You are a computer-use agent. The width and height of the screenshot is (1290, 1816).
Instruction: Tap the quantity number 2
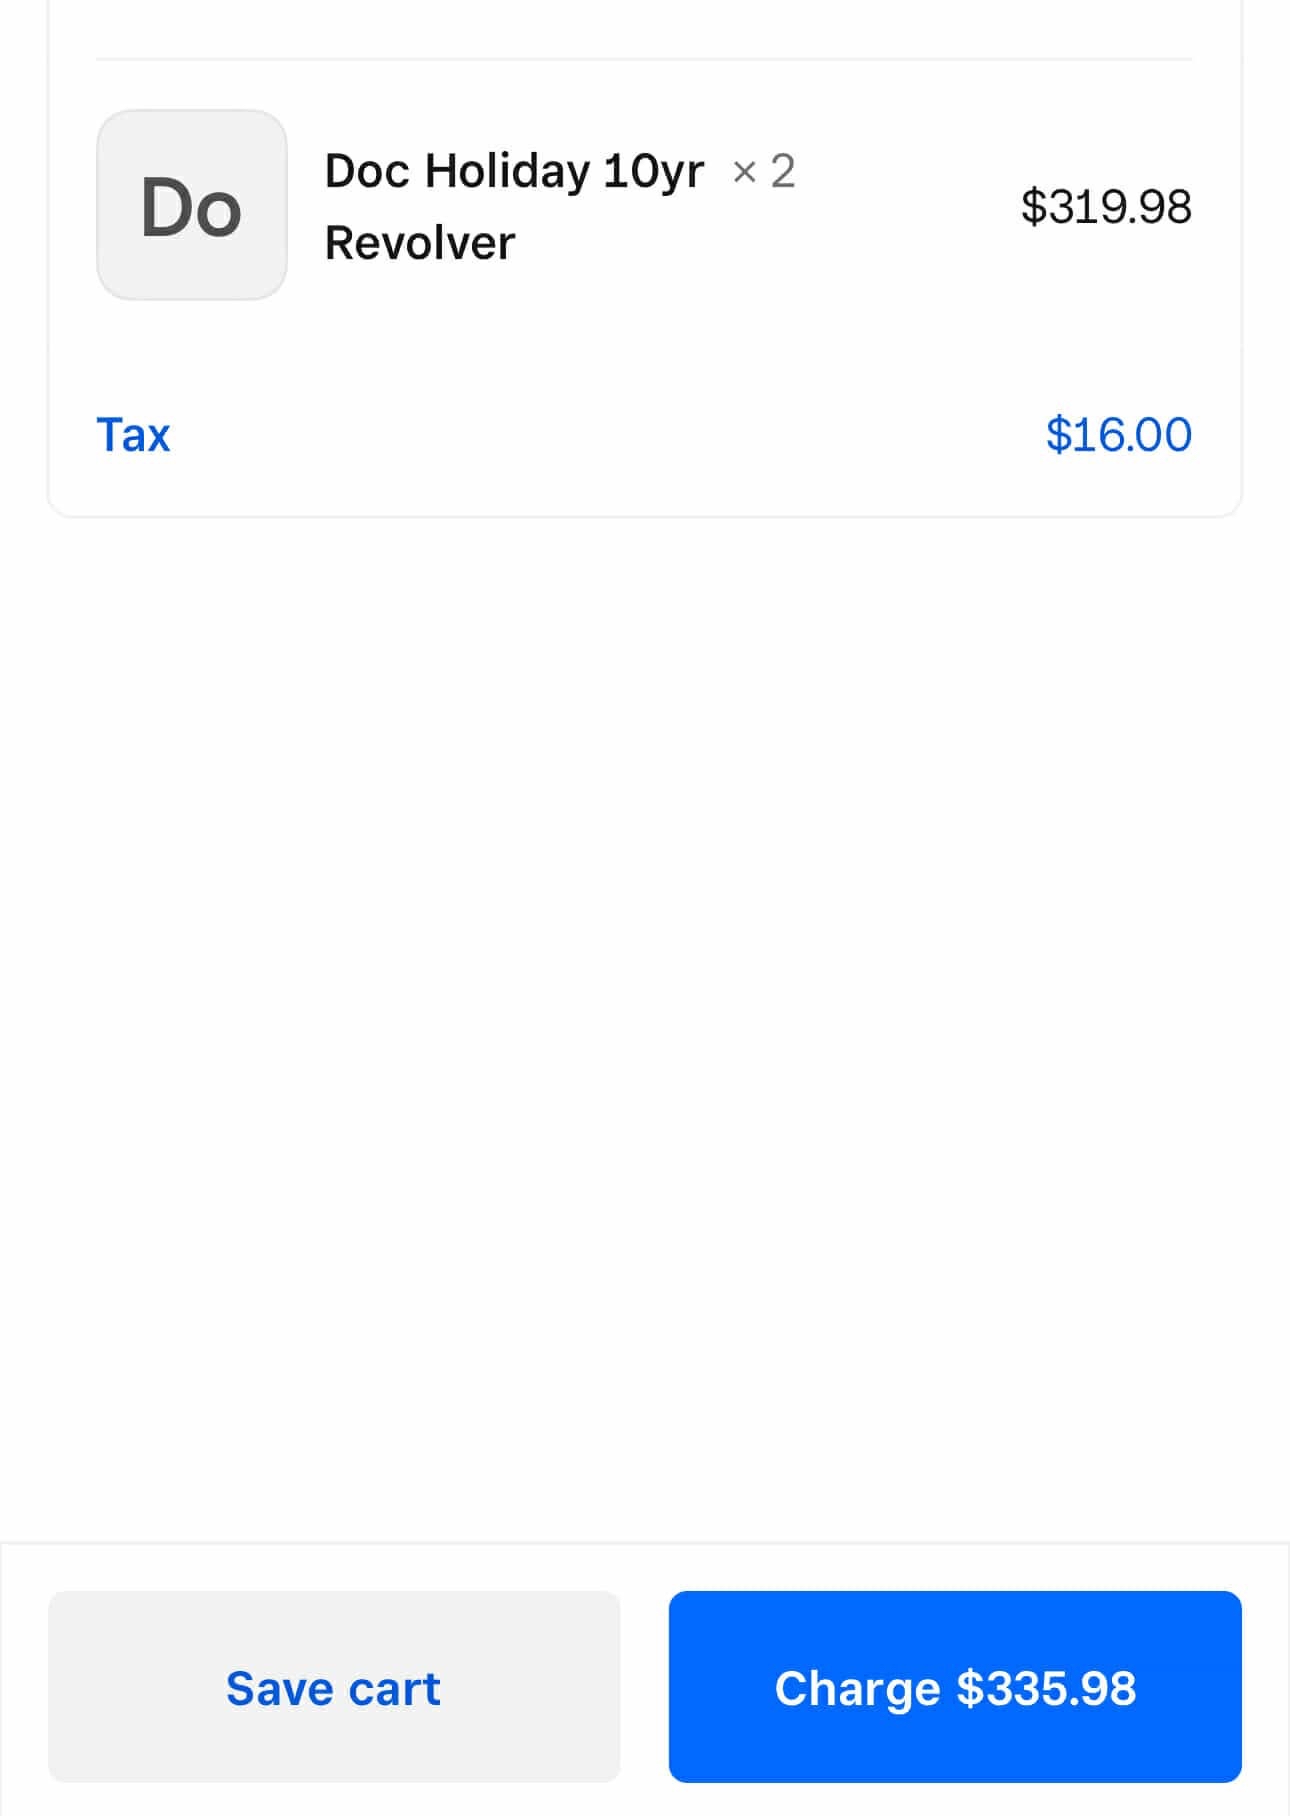coord(783,171)
